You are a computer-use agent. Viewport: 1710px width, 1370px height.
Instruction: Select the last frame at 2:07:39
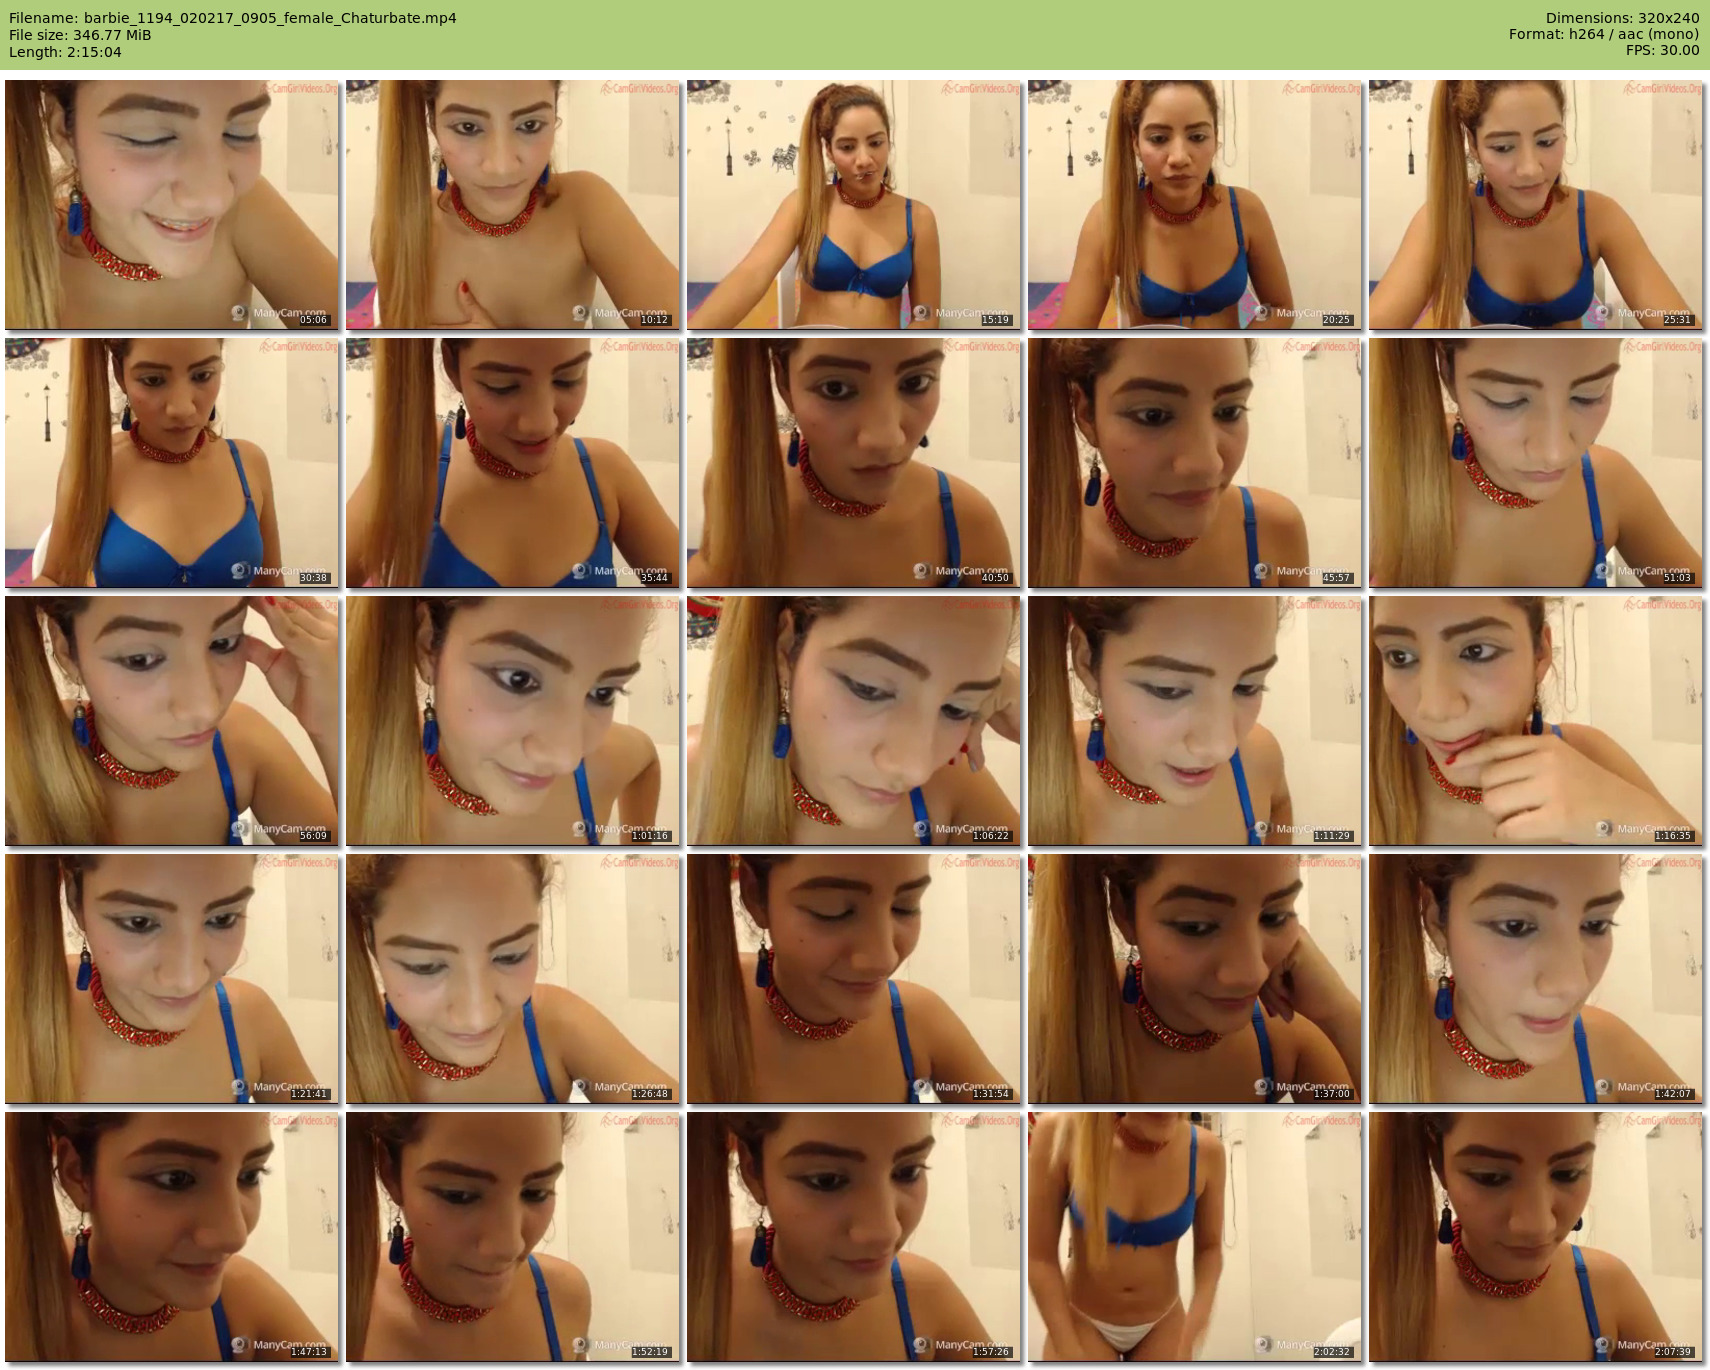[1536, 1237]
